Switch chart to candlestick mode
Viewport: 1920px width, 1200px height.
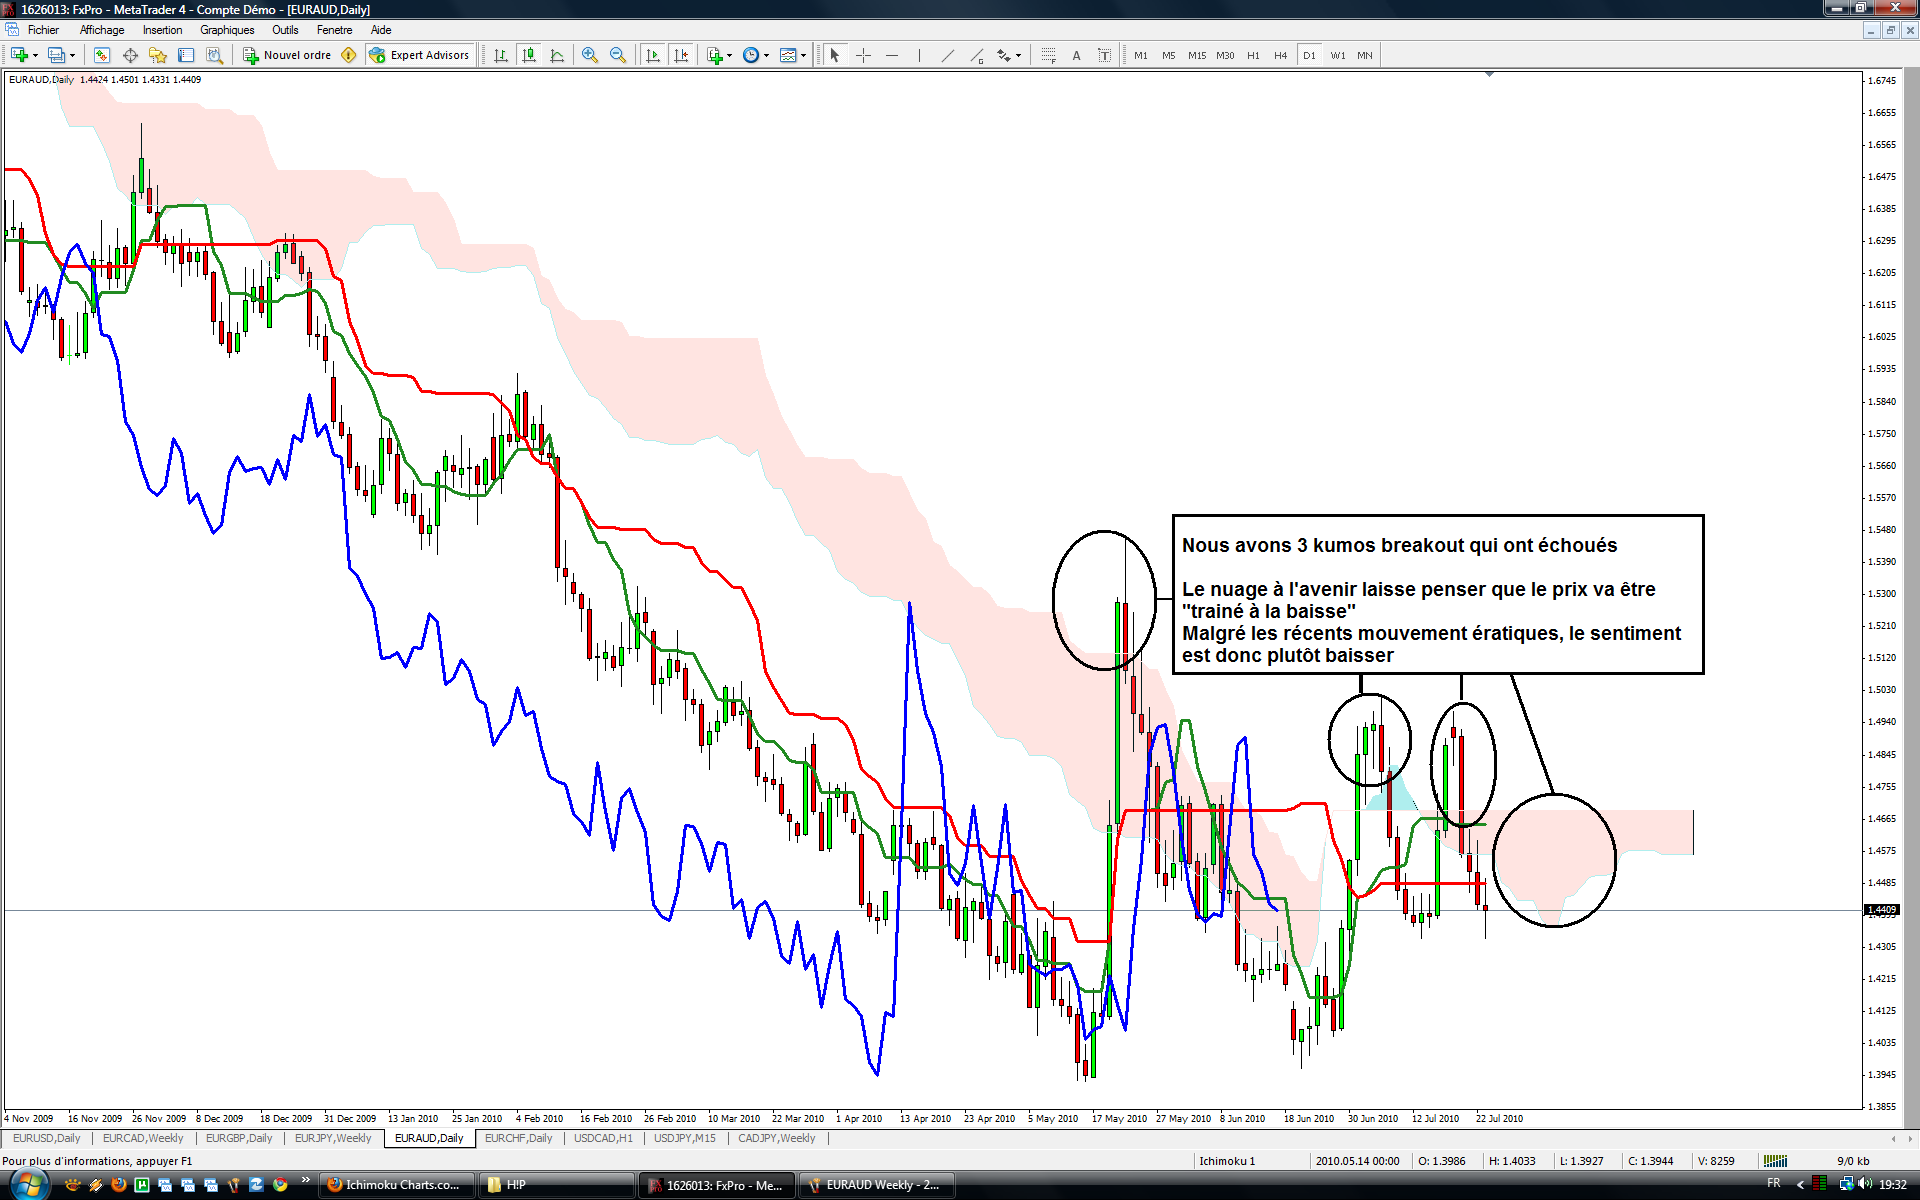pyautogui.click(x=529, y=55)
